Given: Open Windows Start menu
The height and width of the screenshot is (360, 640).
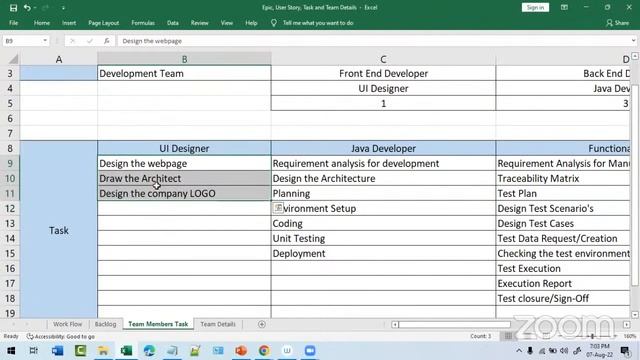Looking at the screenshot, I should 11,351.
